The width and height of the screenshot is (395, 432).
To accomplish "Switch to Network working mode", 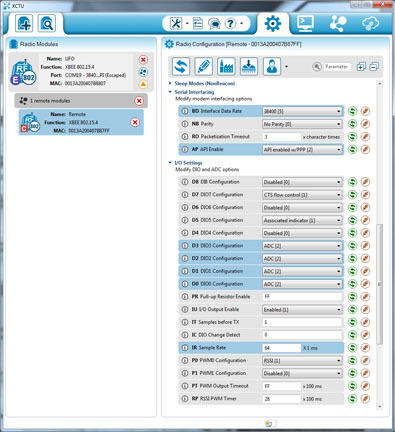I will coord(338,23).
